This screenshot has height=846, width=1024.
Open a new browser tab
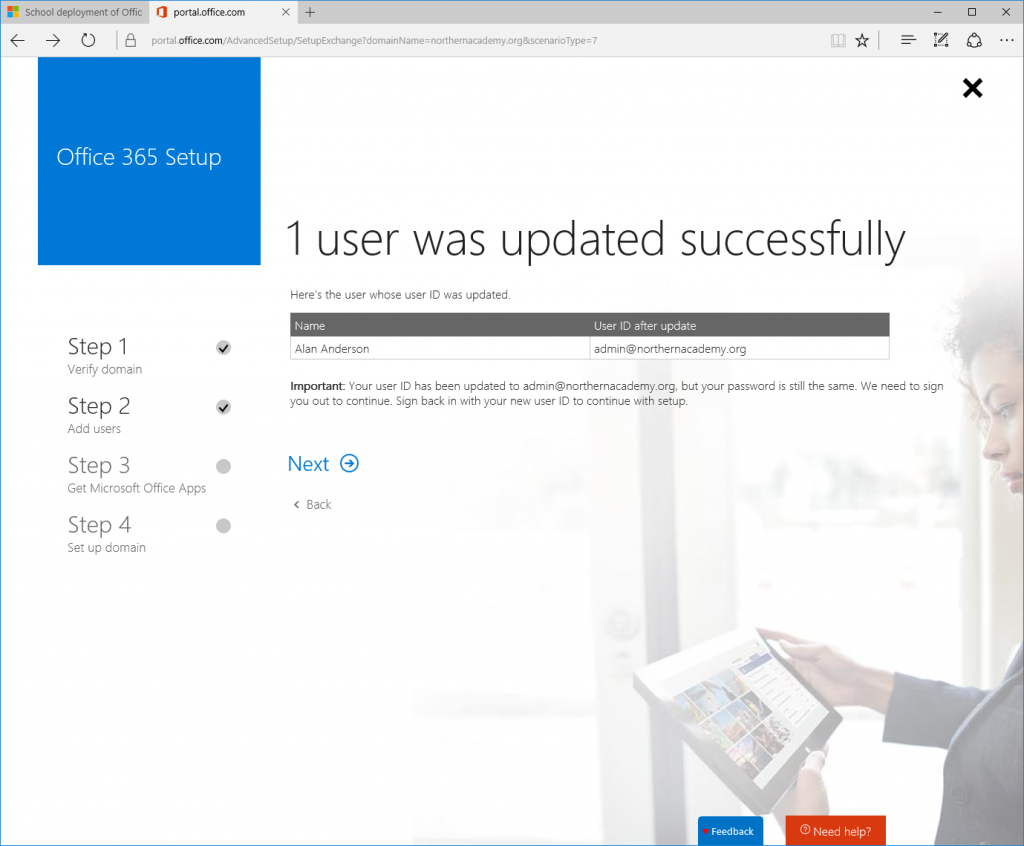click(x=310, y=12)
